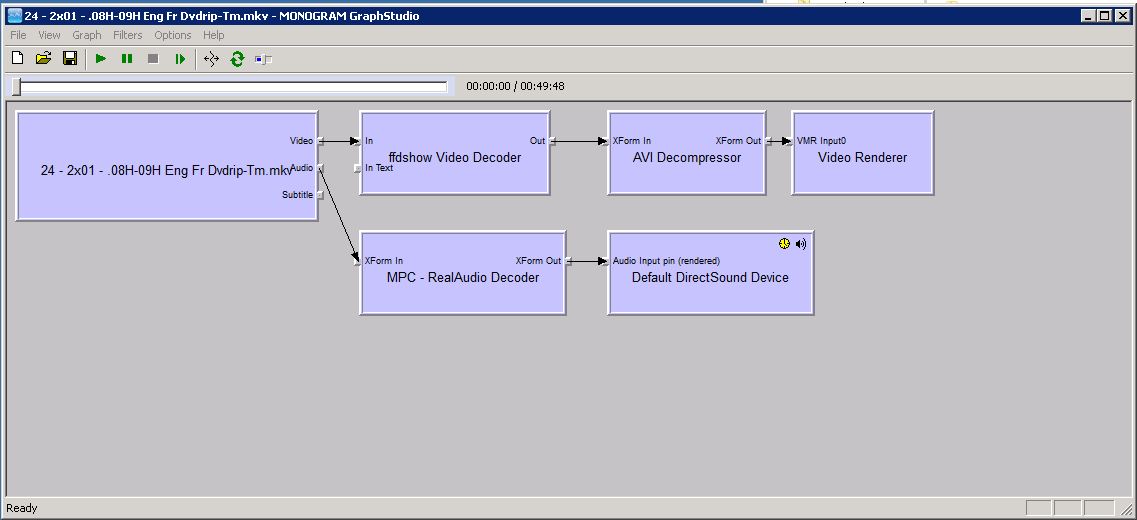The height and width of the screenshot is (520, 1137).
Task: Open the Filters menu
Action: point(128,35)
